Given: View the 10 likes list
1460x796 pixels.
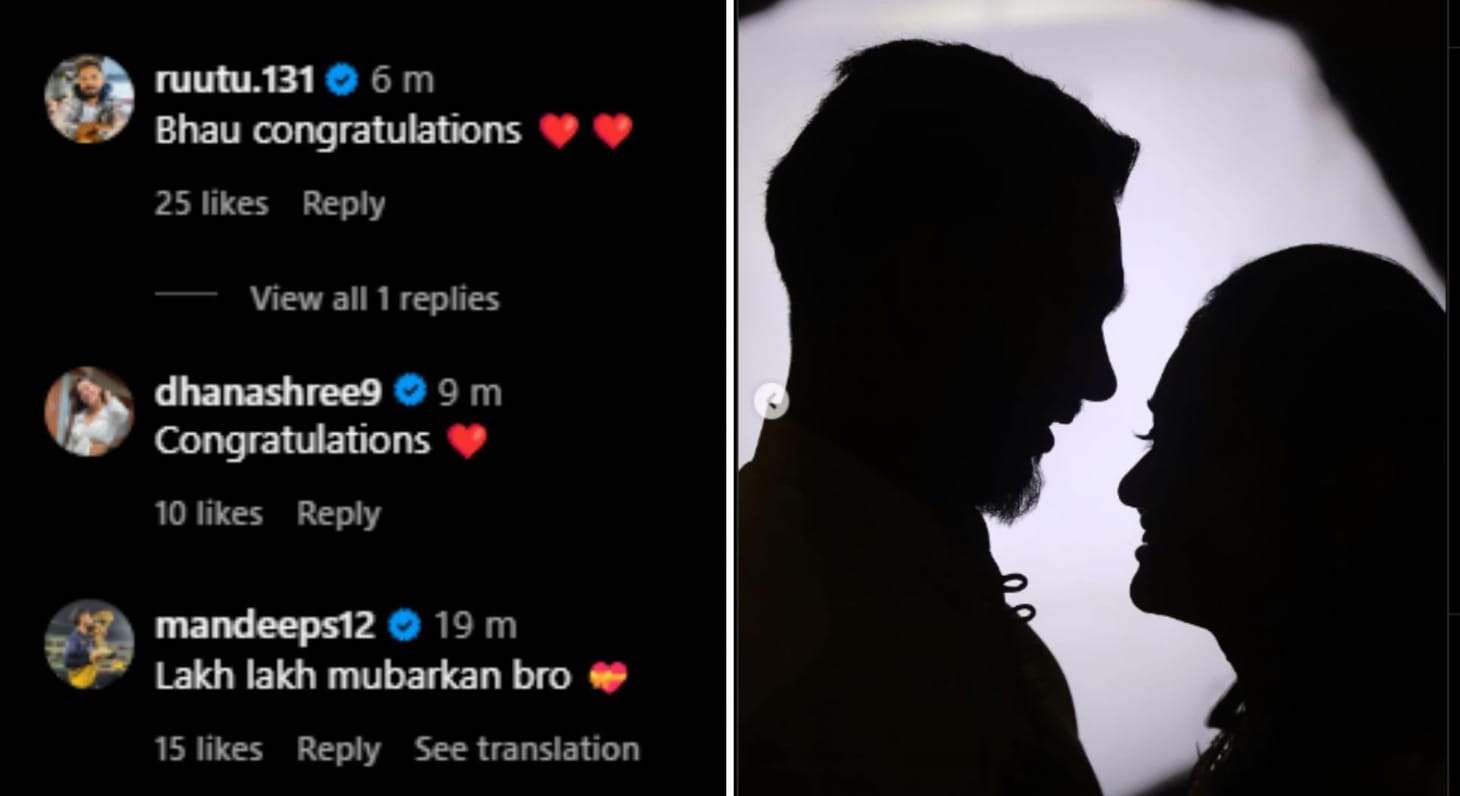Looking at the screenshot, I should click(208, 513).
